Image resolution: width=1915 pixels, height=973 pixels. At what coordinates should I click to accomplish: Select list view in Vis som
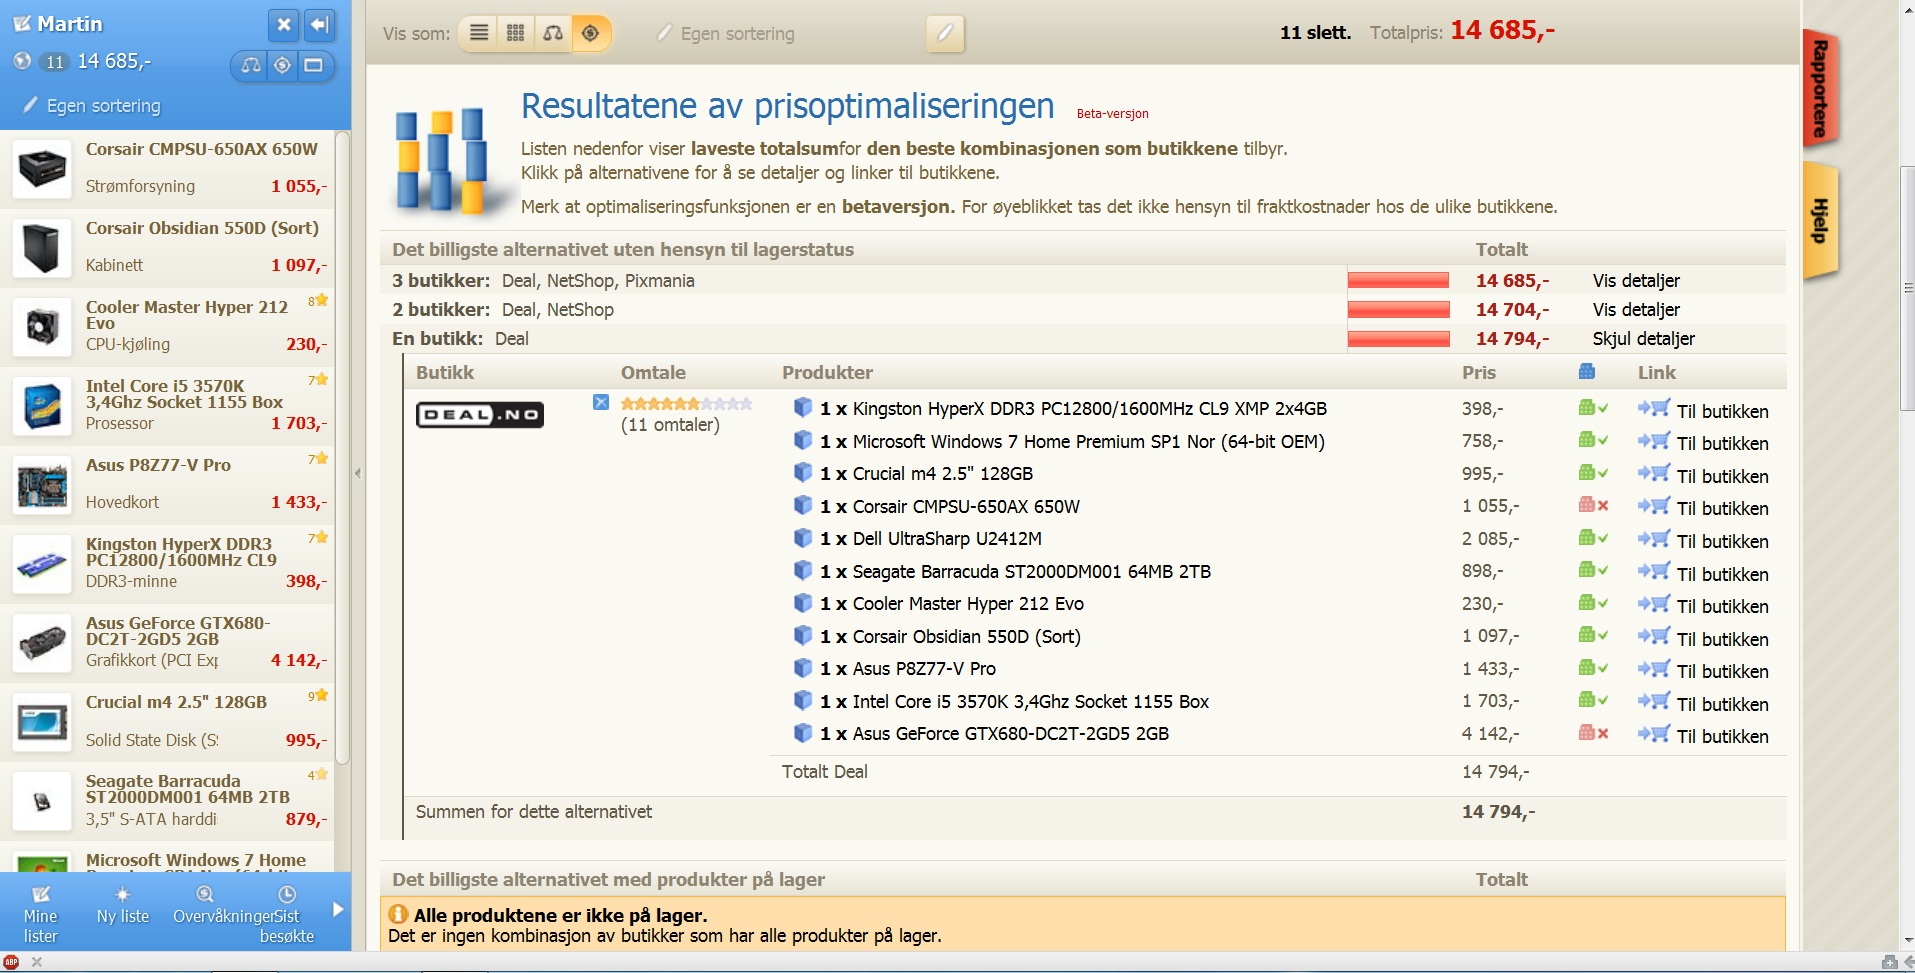pos(480,33)
